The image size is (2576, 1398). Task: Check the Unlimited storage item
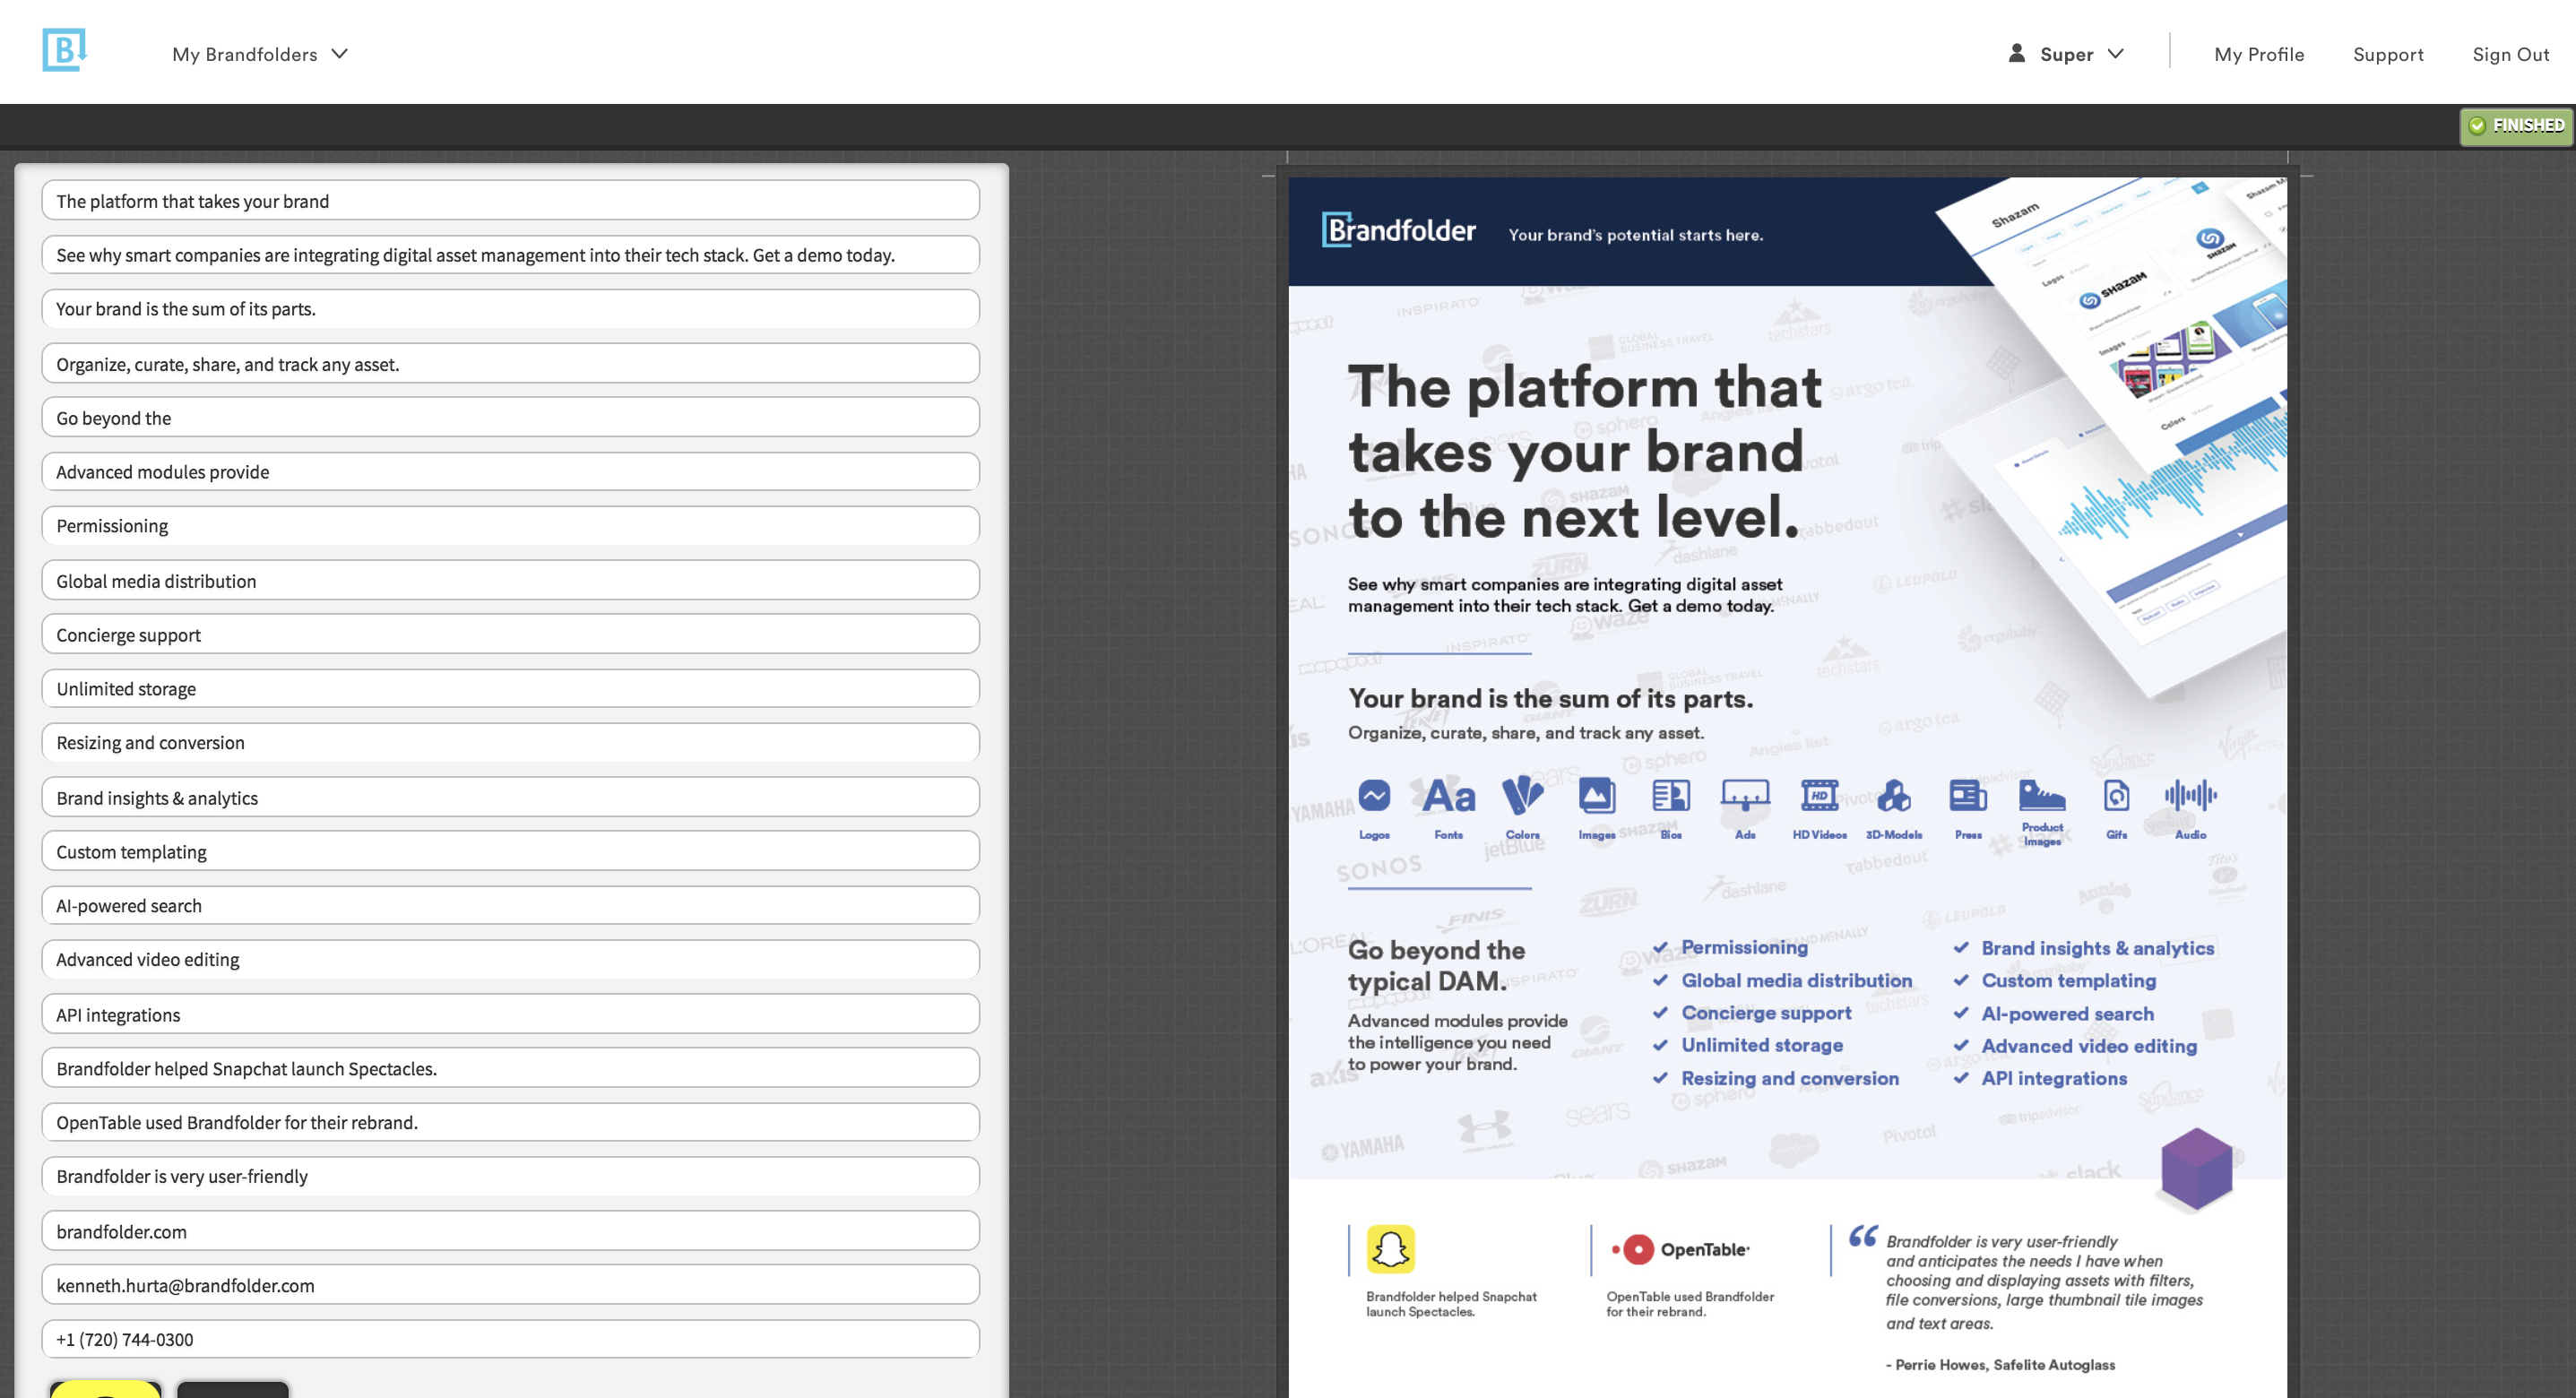[x=1662, y=1045]
